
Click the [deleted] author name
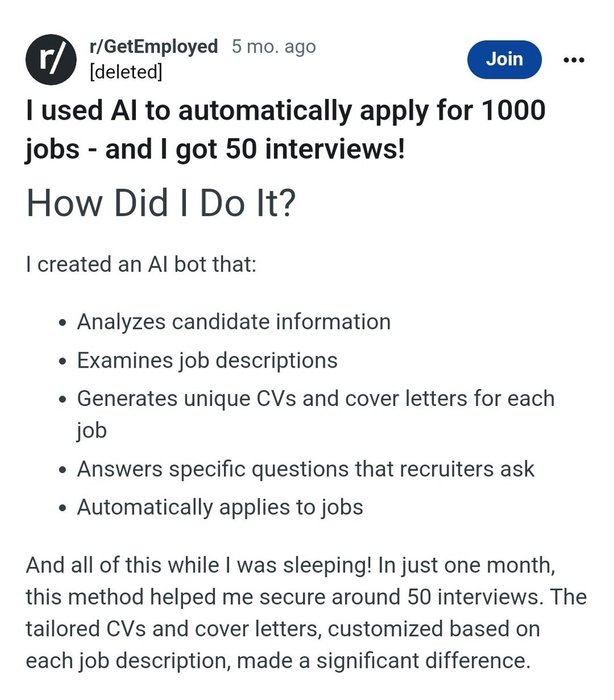coord(126,71)
